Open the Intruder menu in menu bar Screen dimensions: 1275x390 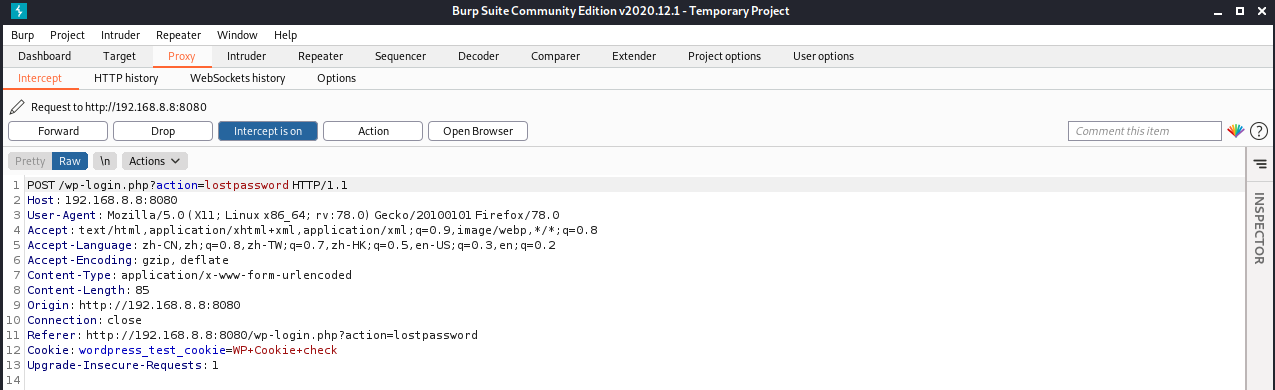[x=120, y=35]
